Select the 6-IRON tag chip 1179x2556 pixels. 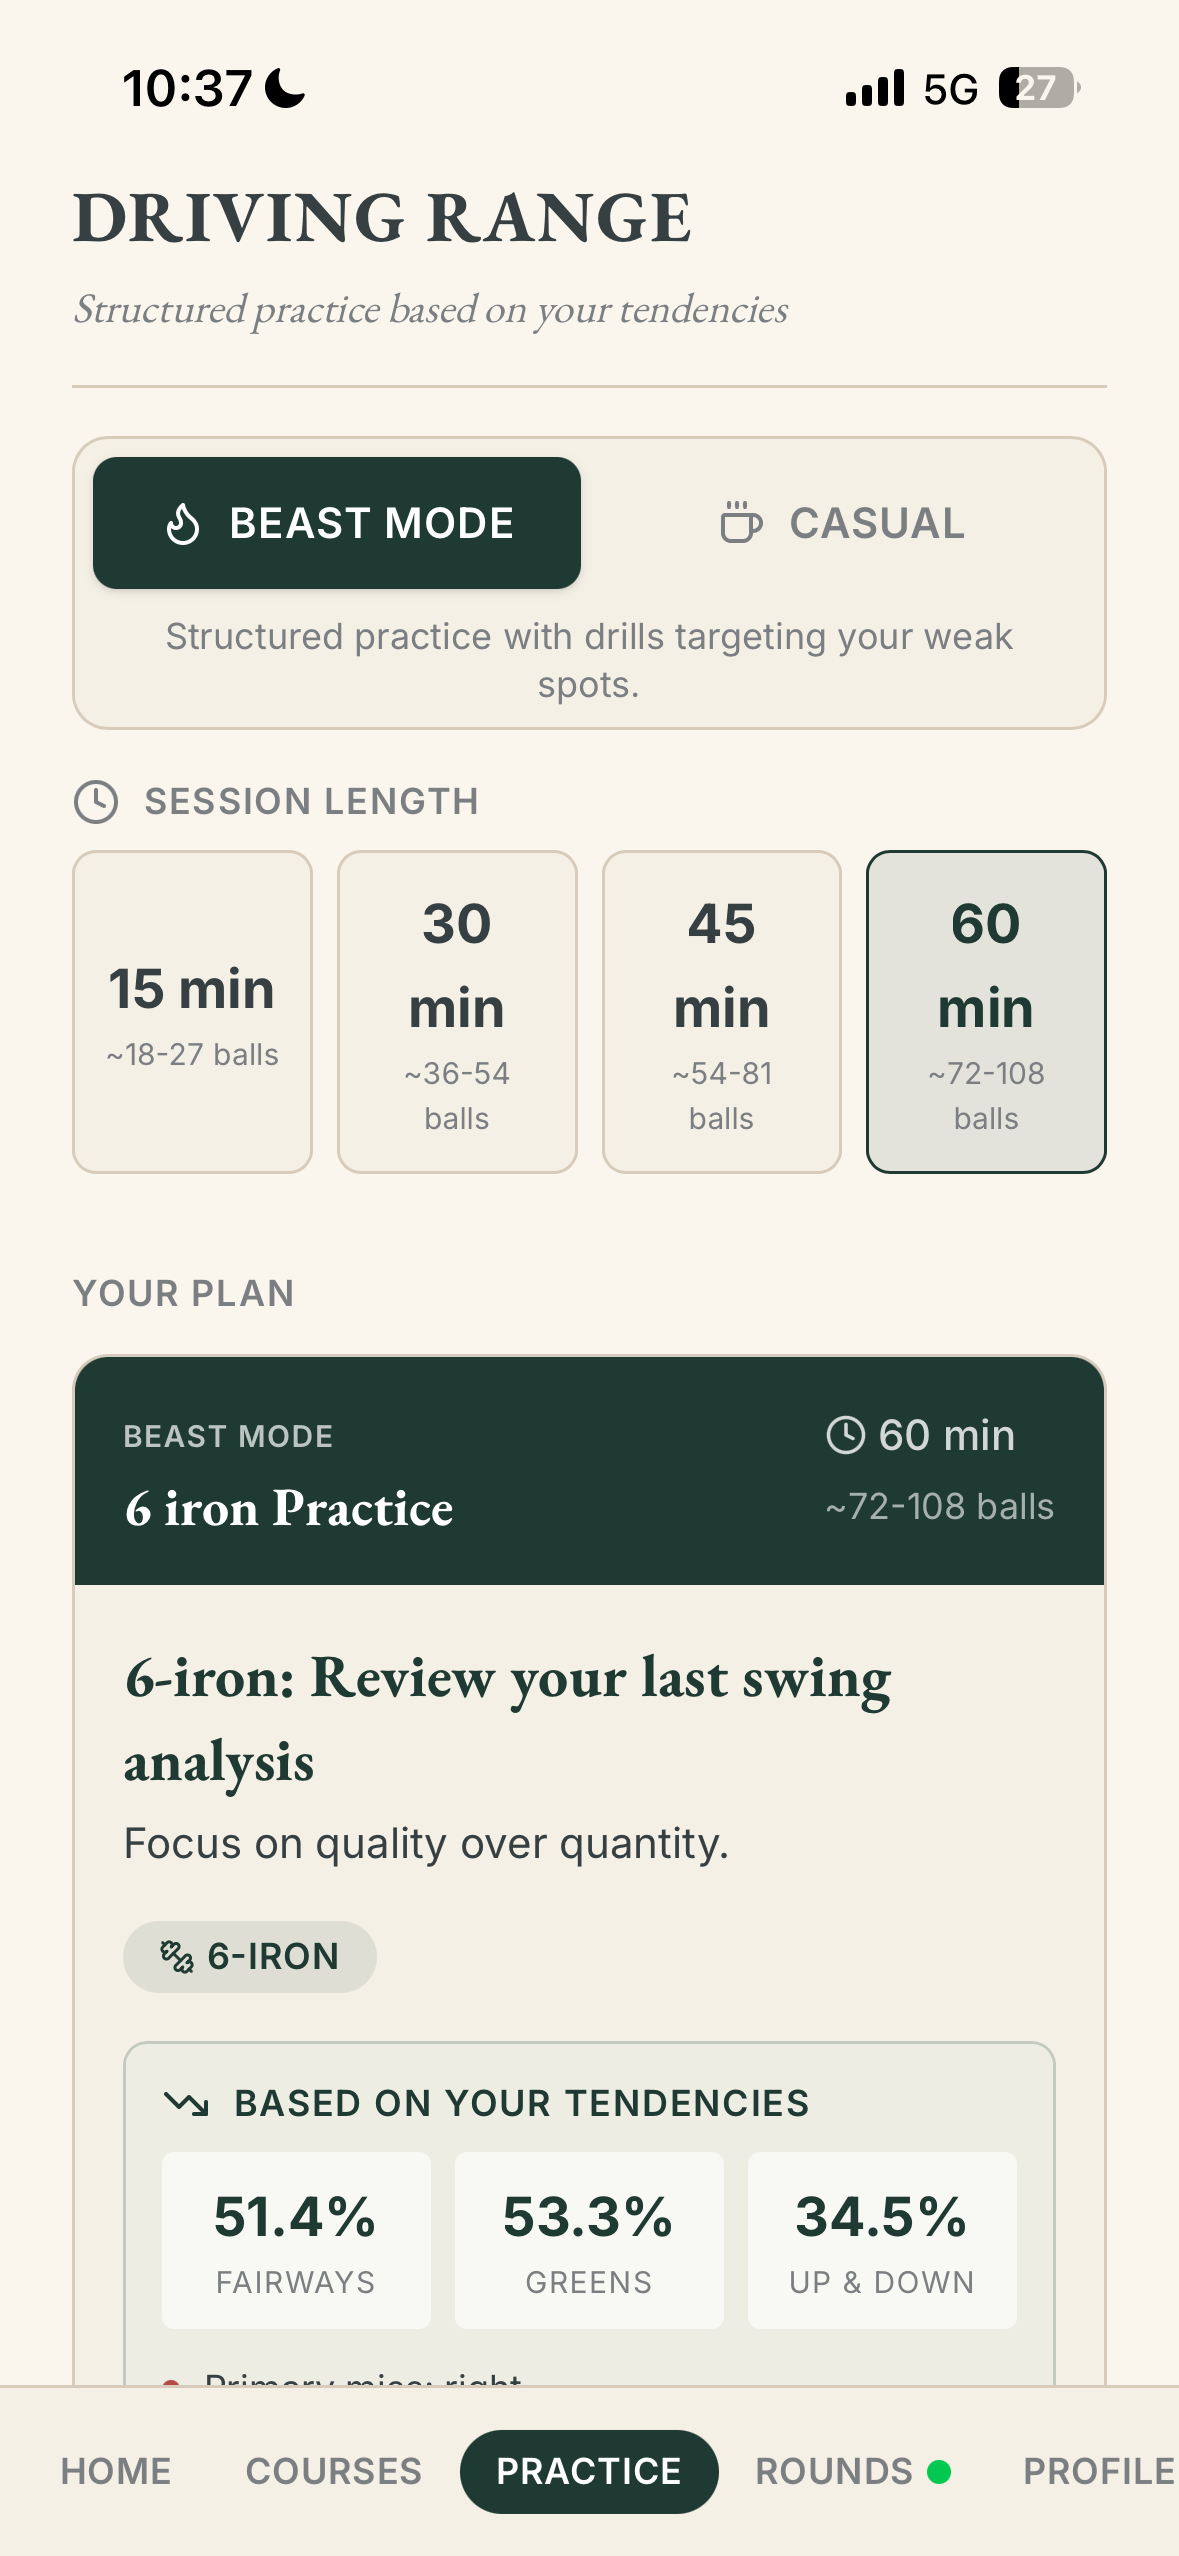tap(249, 1955)
